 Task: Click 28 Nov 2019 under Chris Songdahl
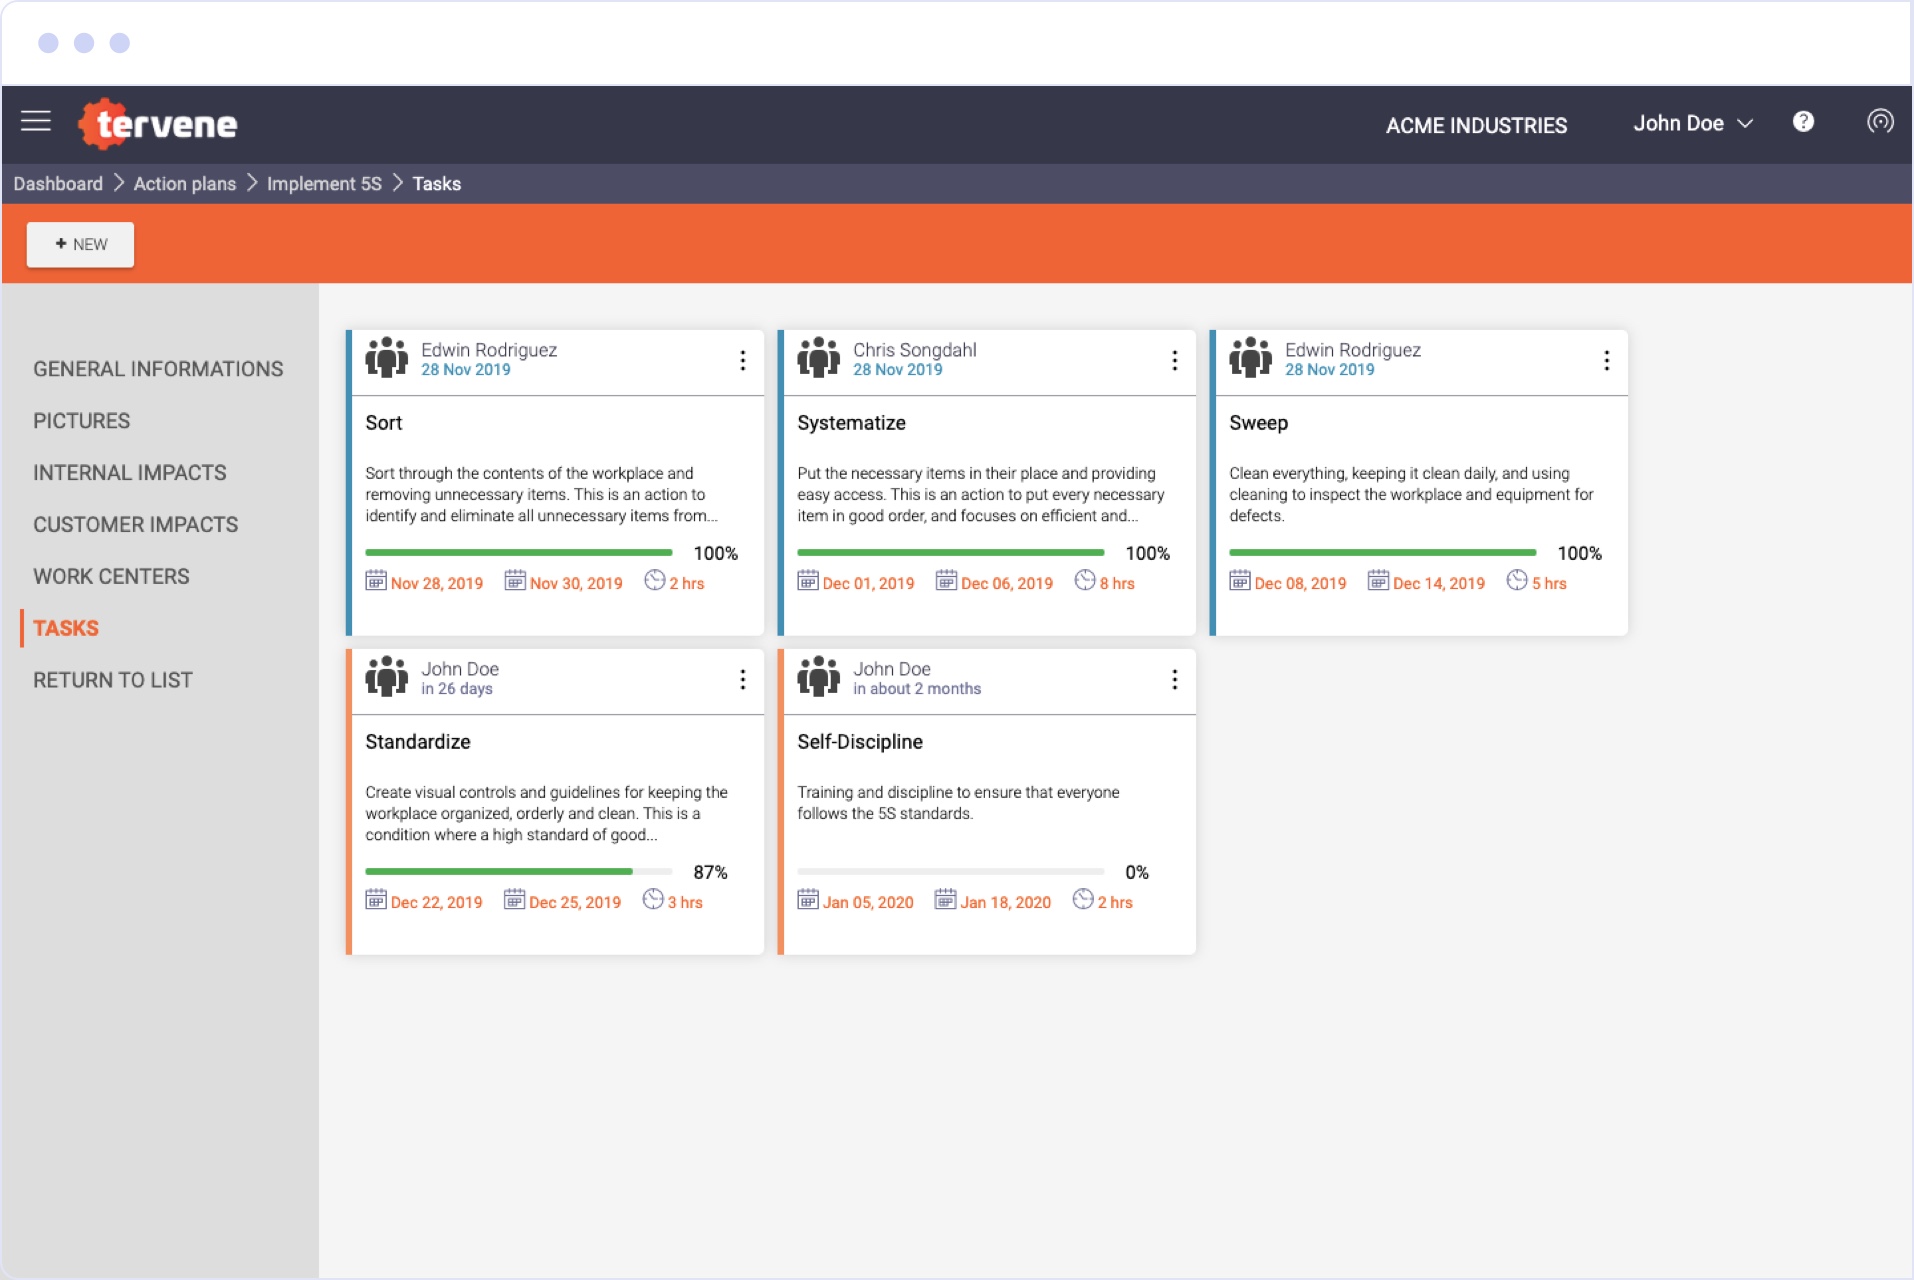(x=898, y=370)
